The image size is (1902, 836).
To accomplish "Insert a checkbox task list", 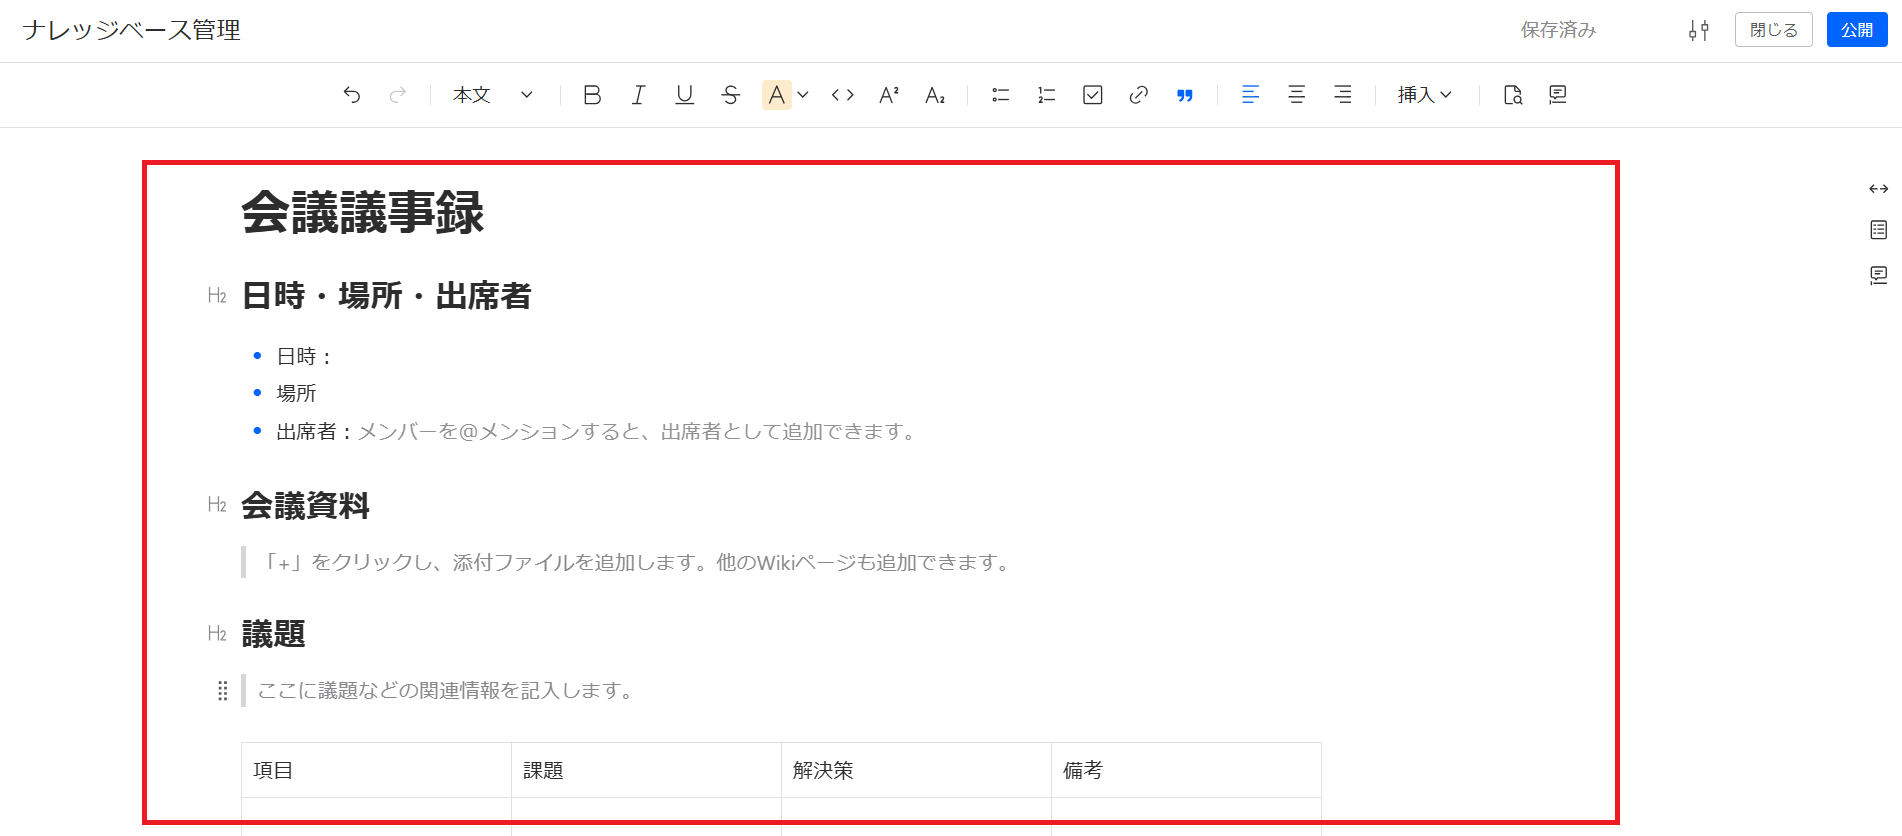I will coord(1093,95).
